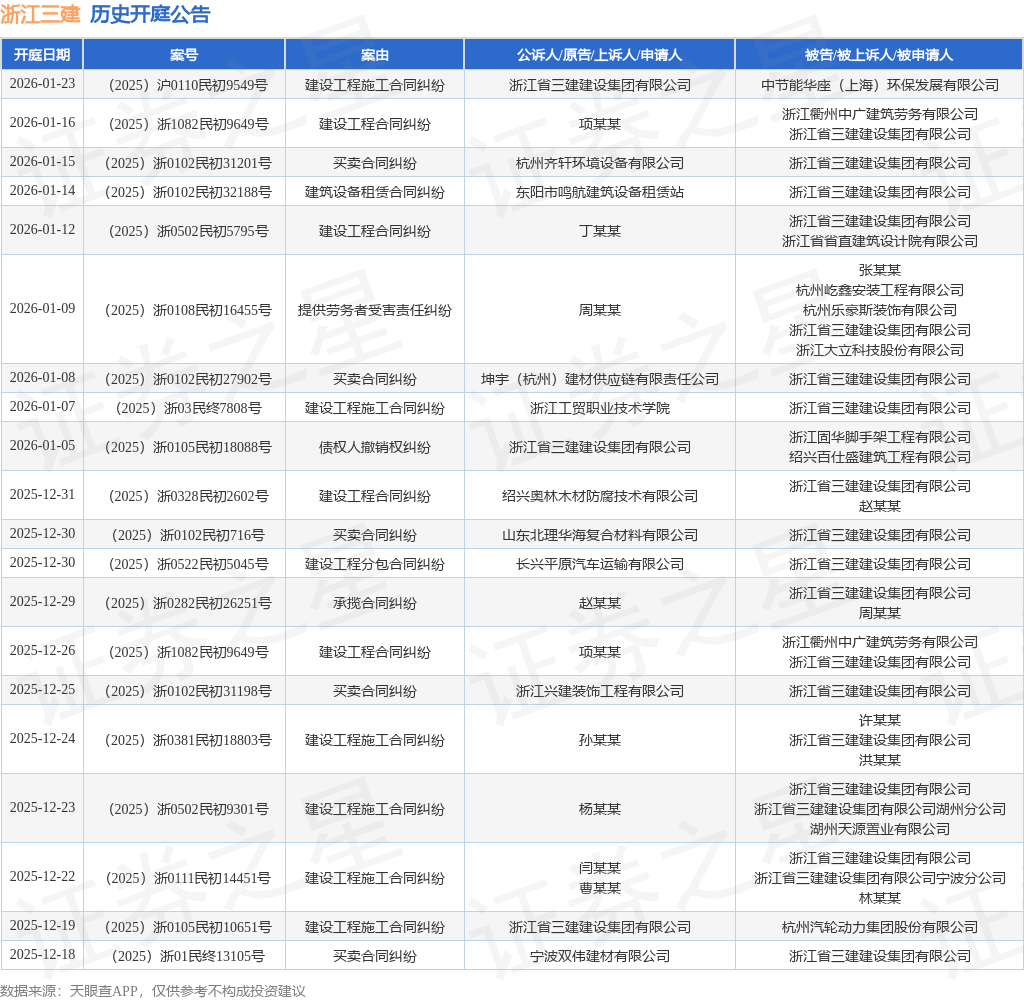The height and width of the screenshot is (1000, 1024).
Task: Click case number (2025)浙0502民初5795号
Action: pos(188,231)
